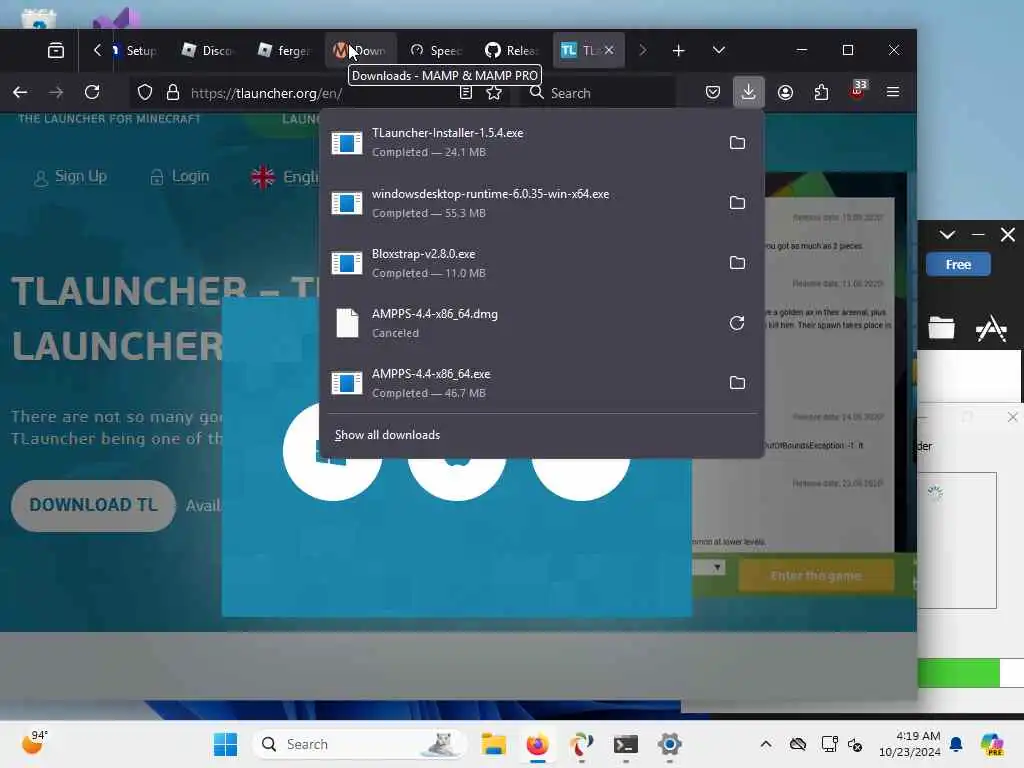
Task: Open File Explorer from the taskbar
Action: tap(494, 744)
